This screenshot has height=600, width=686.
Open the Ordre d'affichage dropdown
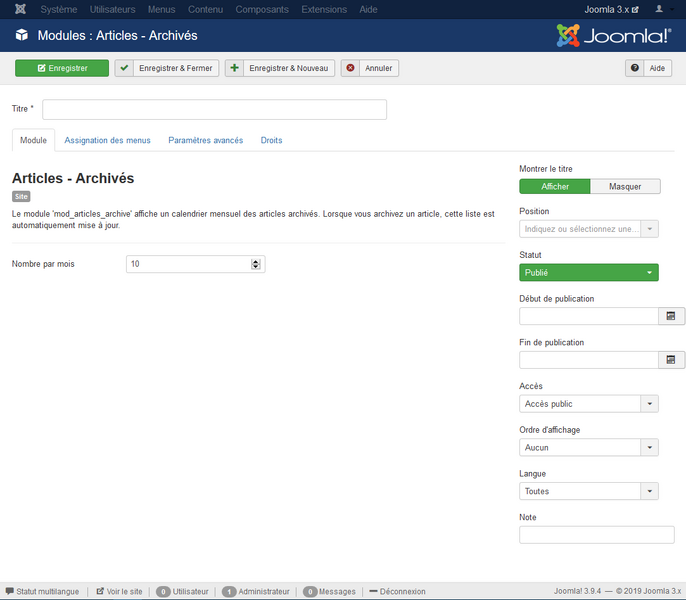[x=588, y=448]
